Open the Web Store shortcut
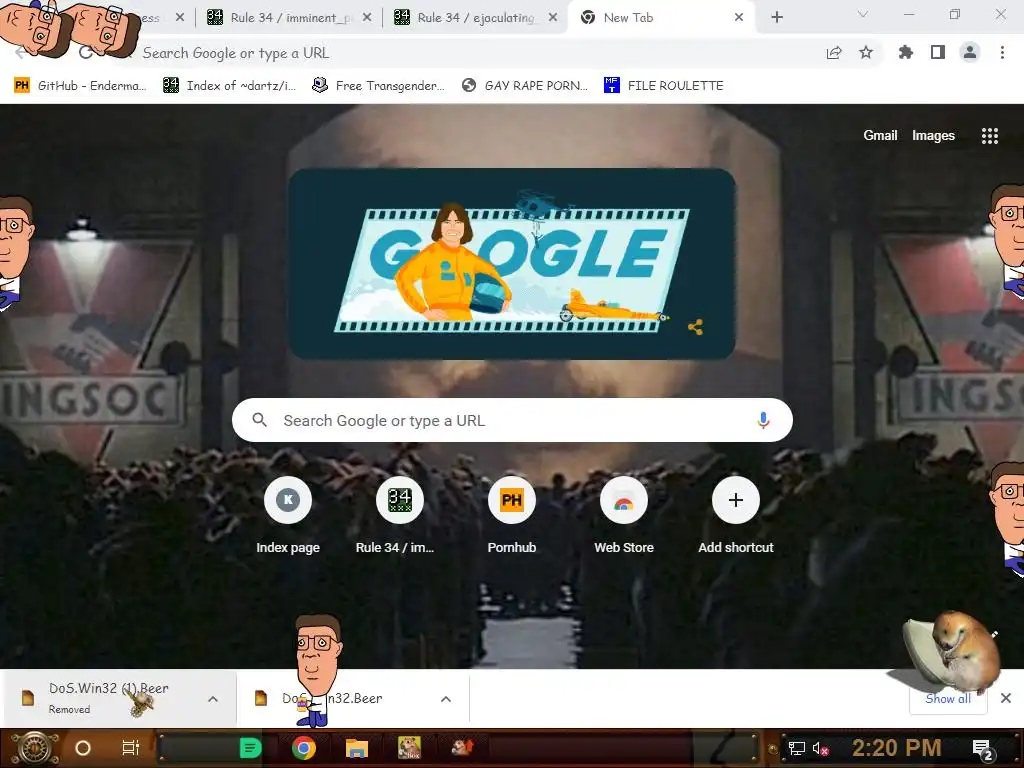The height and width of the screenshot is (768, 1024). point(624,517)
